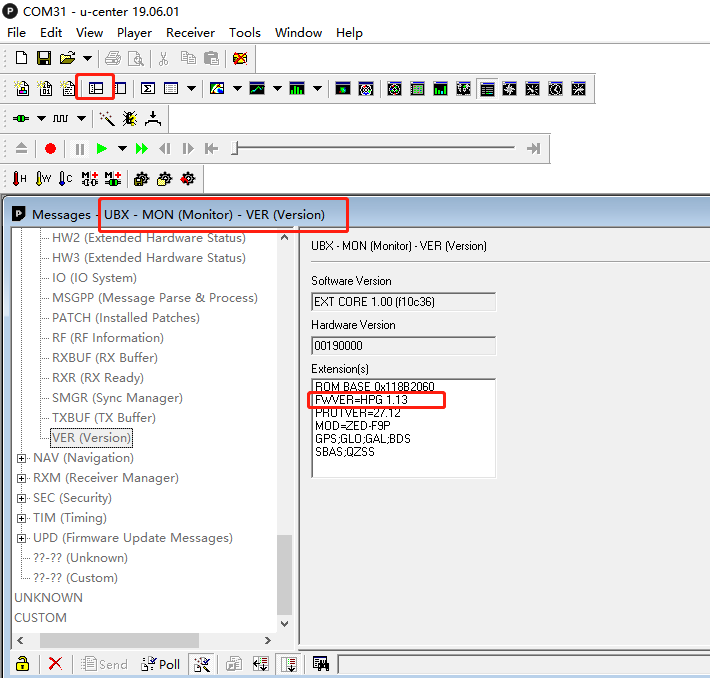Click the Messages View icon in toolbar

point(96,88)
